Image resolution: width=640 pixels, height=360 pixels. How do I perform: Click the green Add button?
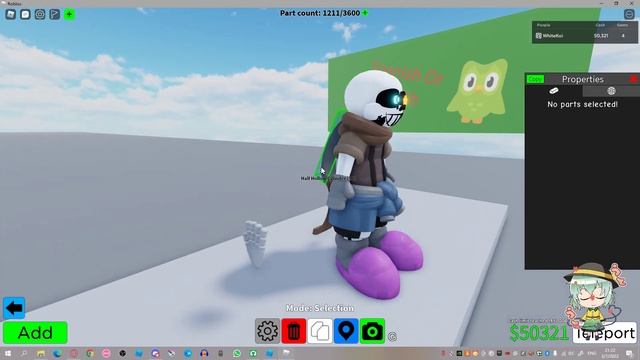[35, 333]
